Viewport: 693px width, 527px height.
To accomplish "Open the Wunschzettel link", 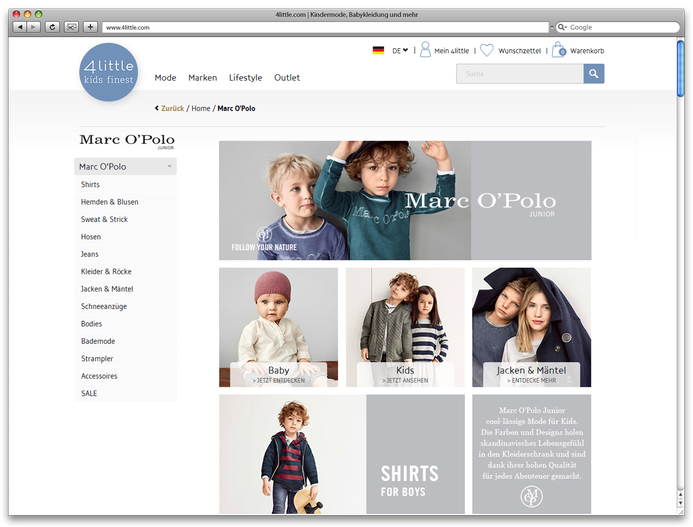I will 519,51.
